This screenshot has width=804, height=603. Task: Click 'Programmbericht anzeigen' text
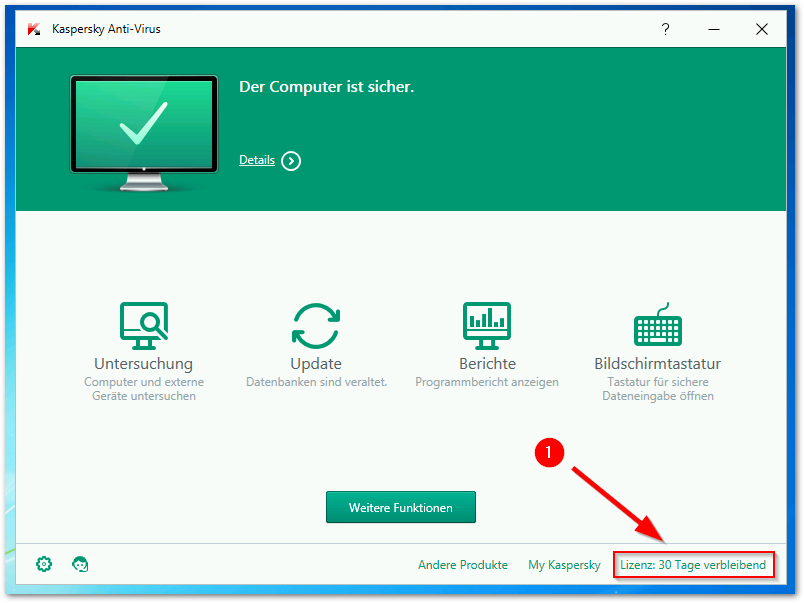coord(487,382)
